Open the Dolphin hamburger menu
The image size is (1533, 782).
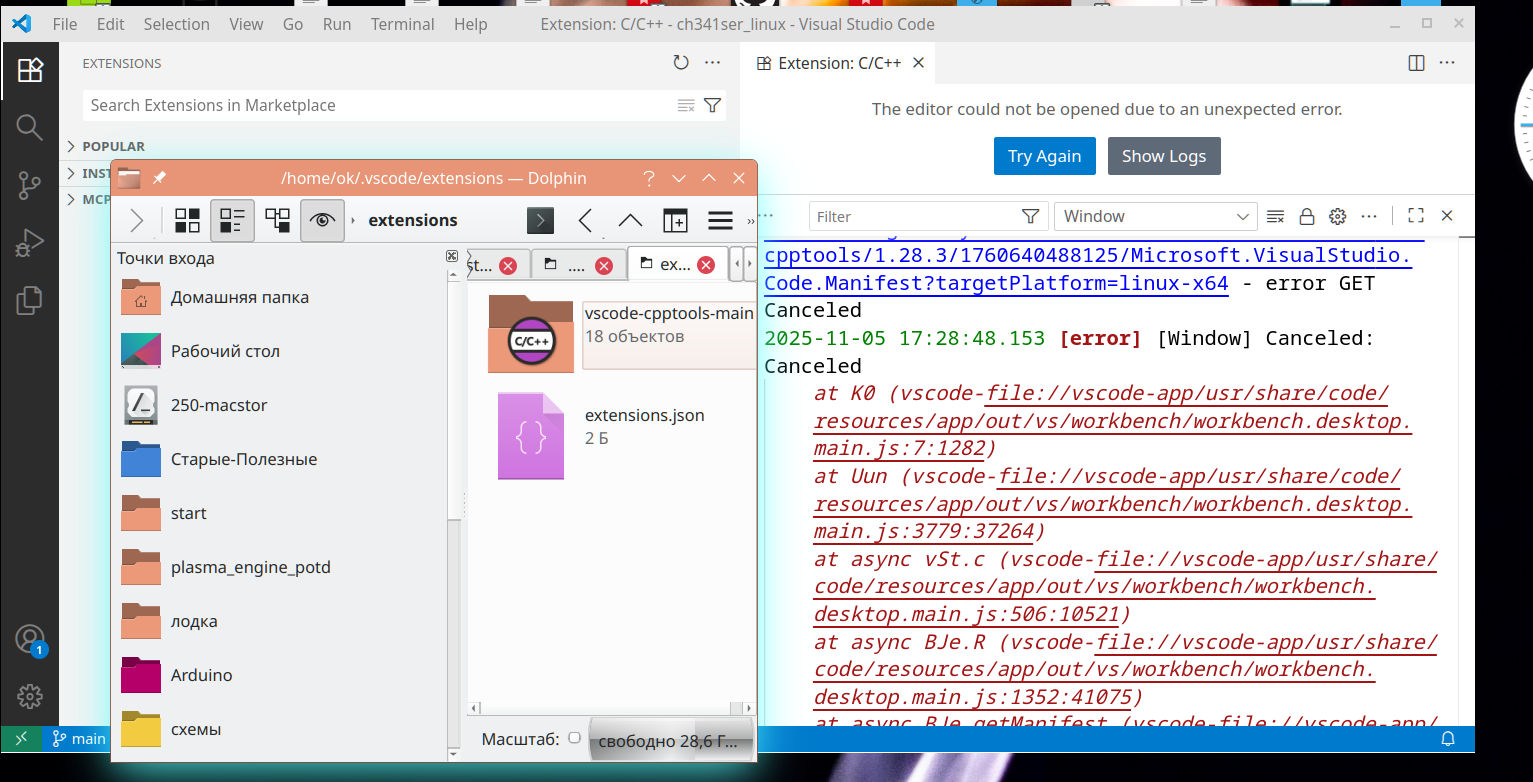coord(720,220)
